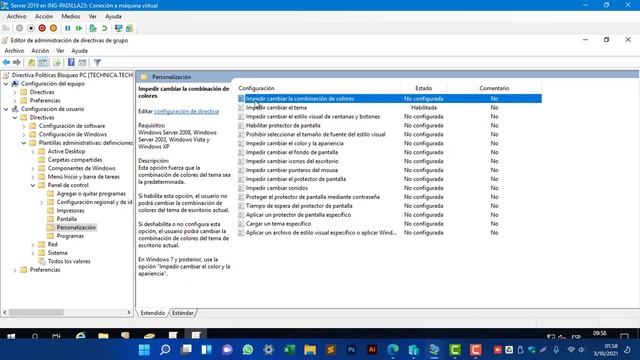The image size is (640, 360).
Task: Select Impresoras folder in tree
Action: [x=70, y=211]
